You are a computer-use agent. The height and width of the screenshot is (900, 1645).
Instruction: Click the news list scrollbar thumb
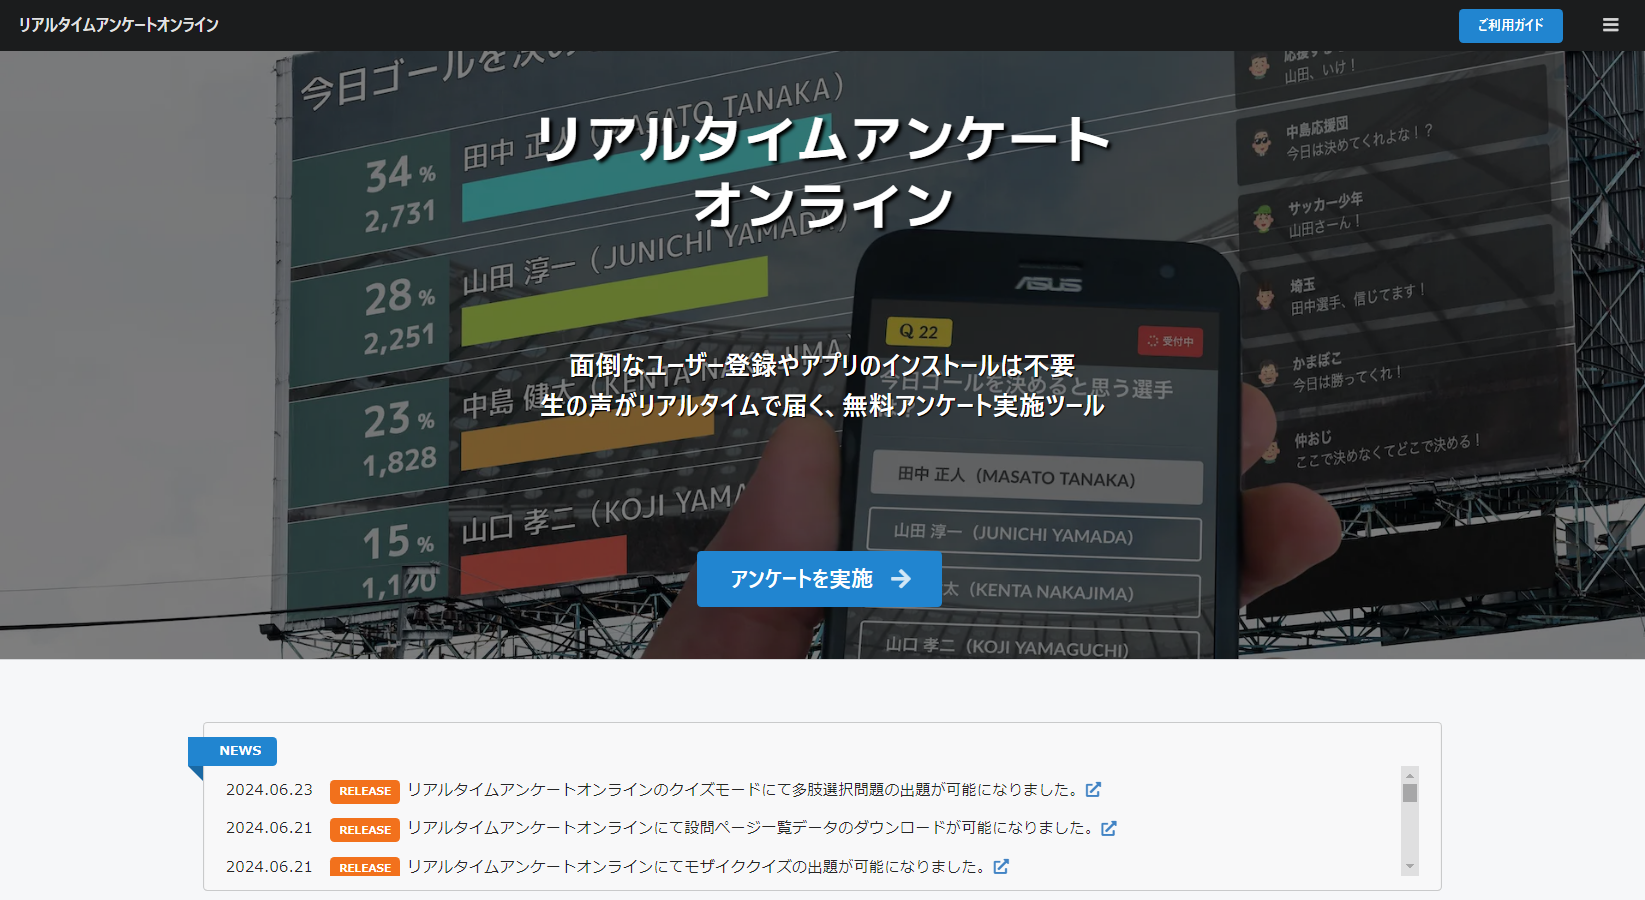click(x=1410, y=793)
